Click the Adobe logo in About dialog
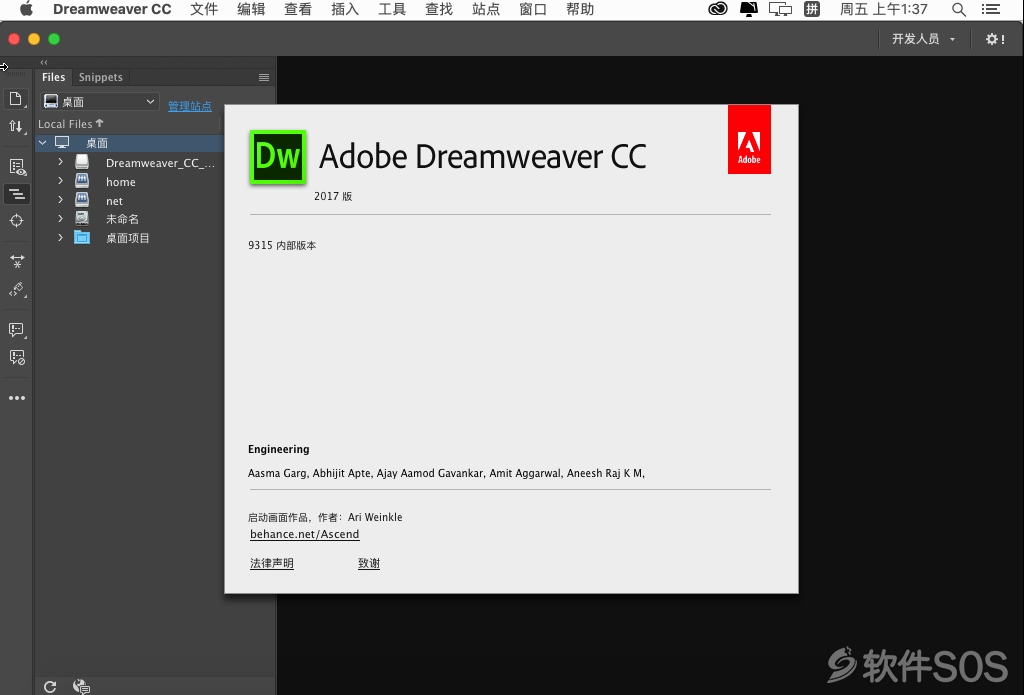The width and height of the screenshot is (1024, 695). coord(749,139)
